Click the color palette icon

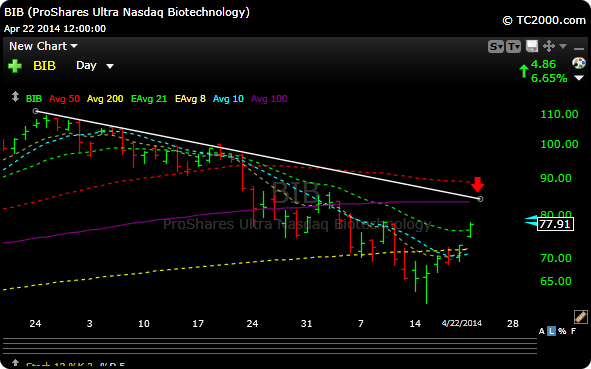[579, 63]
